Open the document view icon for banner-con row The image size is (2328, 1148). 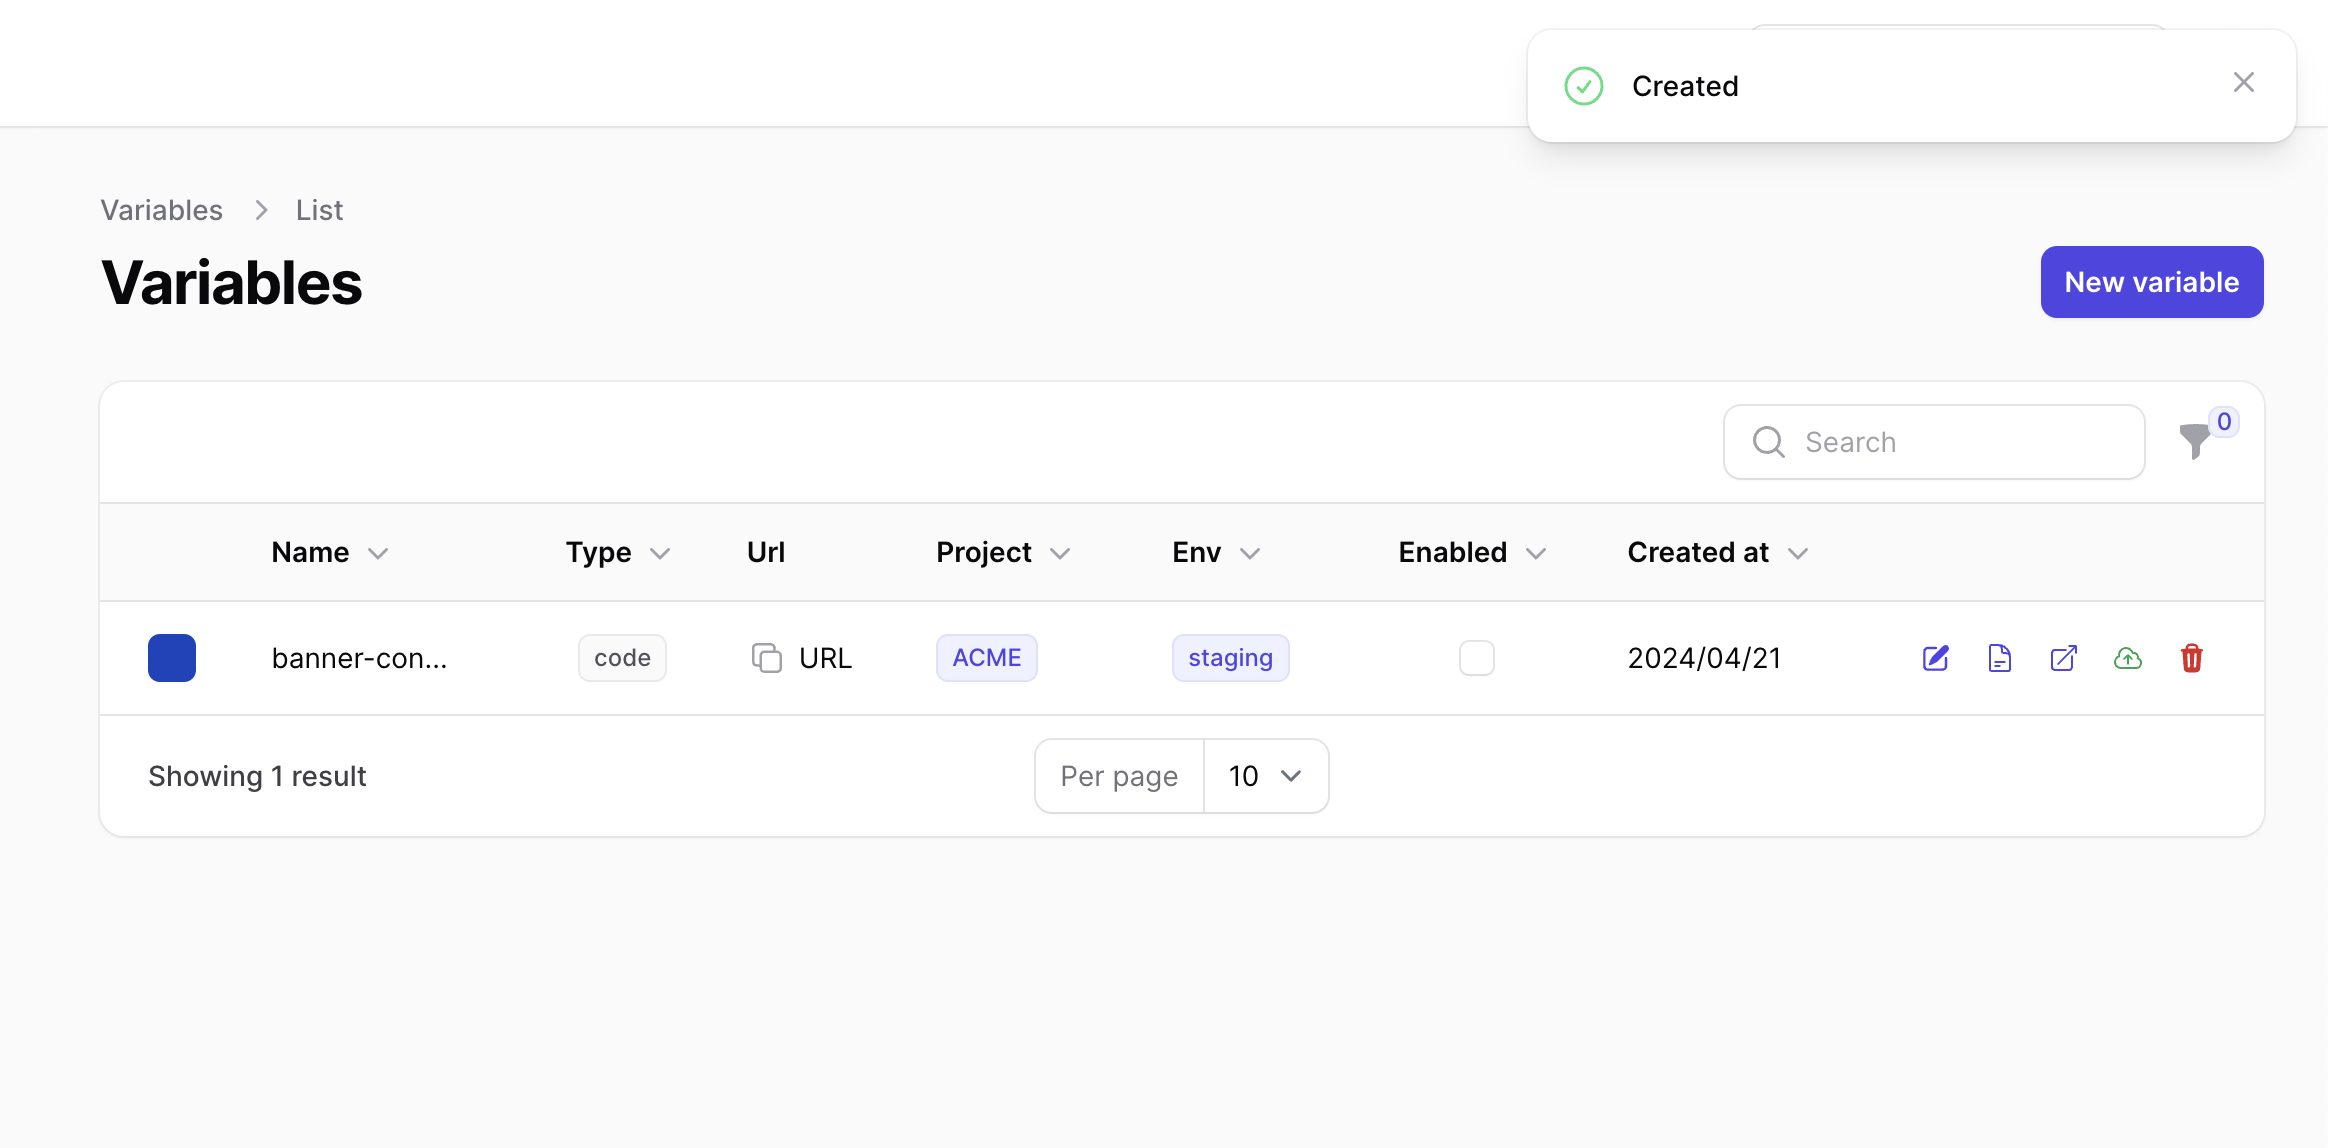[x=1999, y=658]
